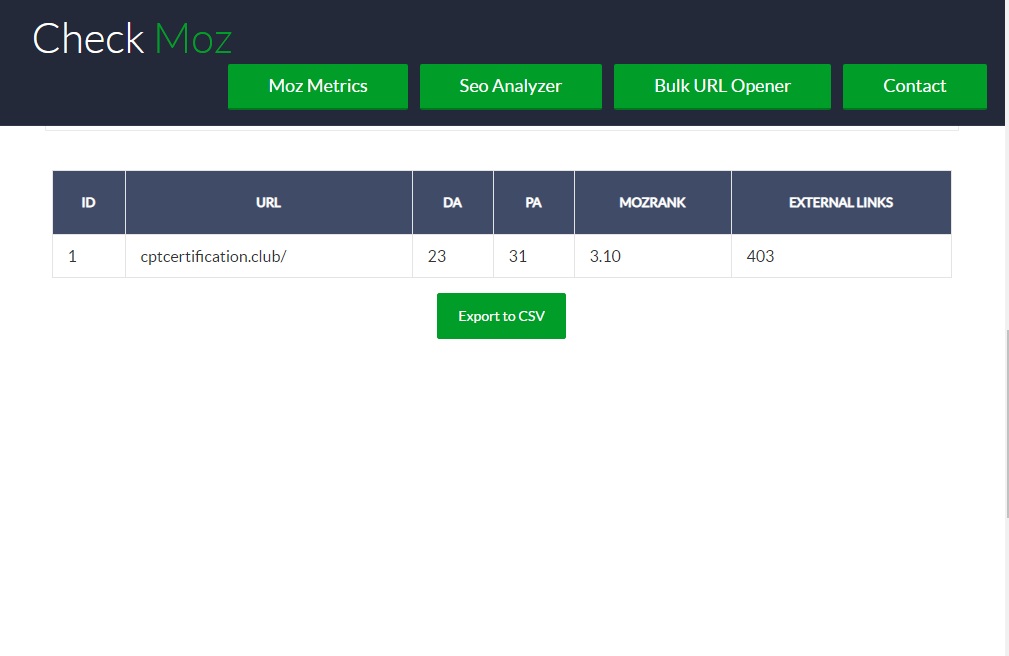Open the Moz Metrics page

(x=318, y=86)
